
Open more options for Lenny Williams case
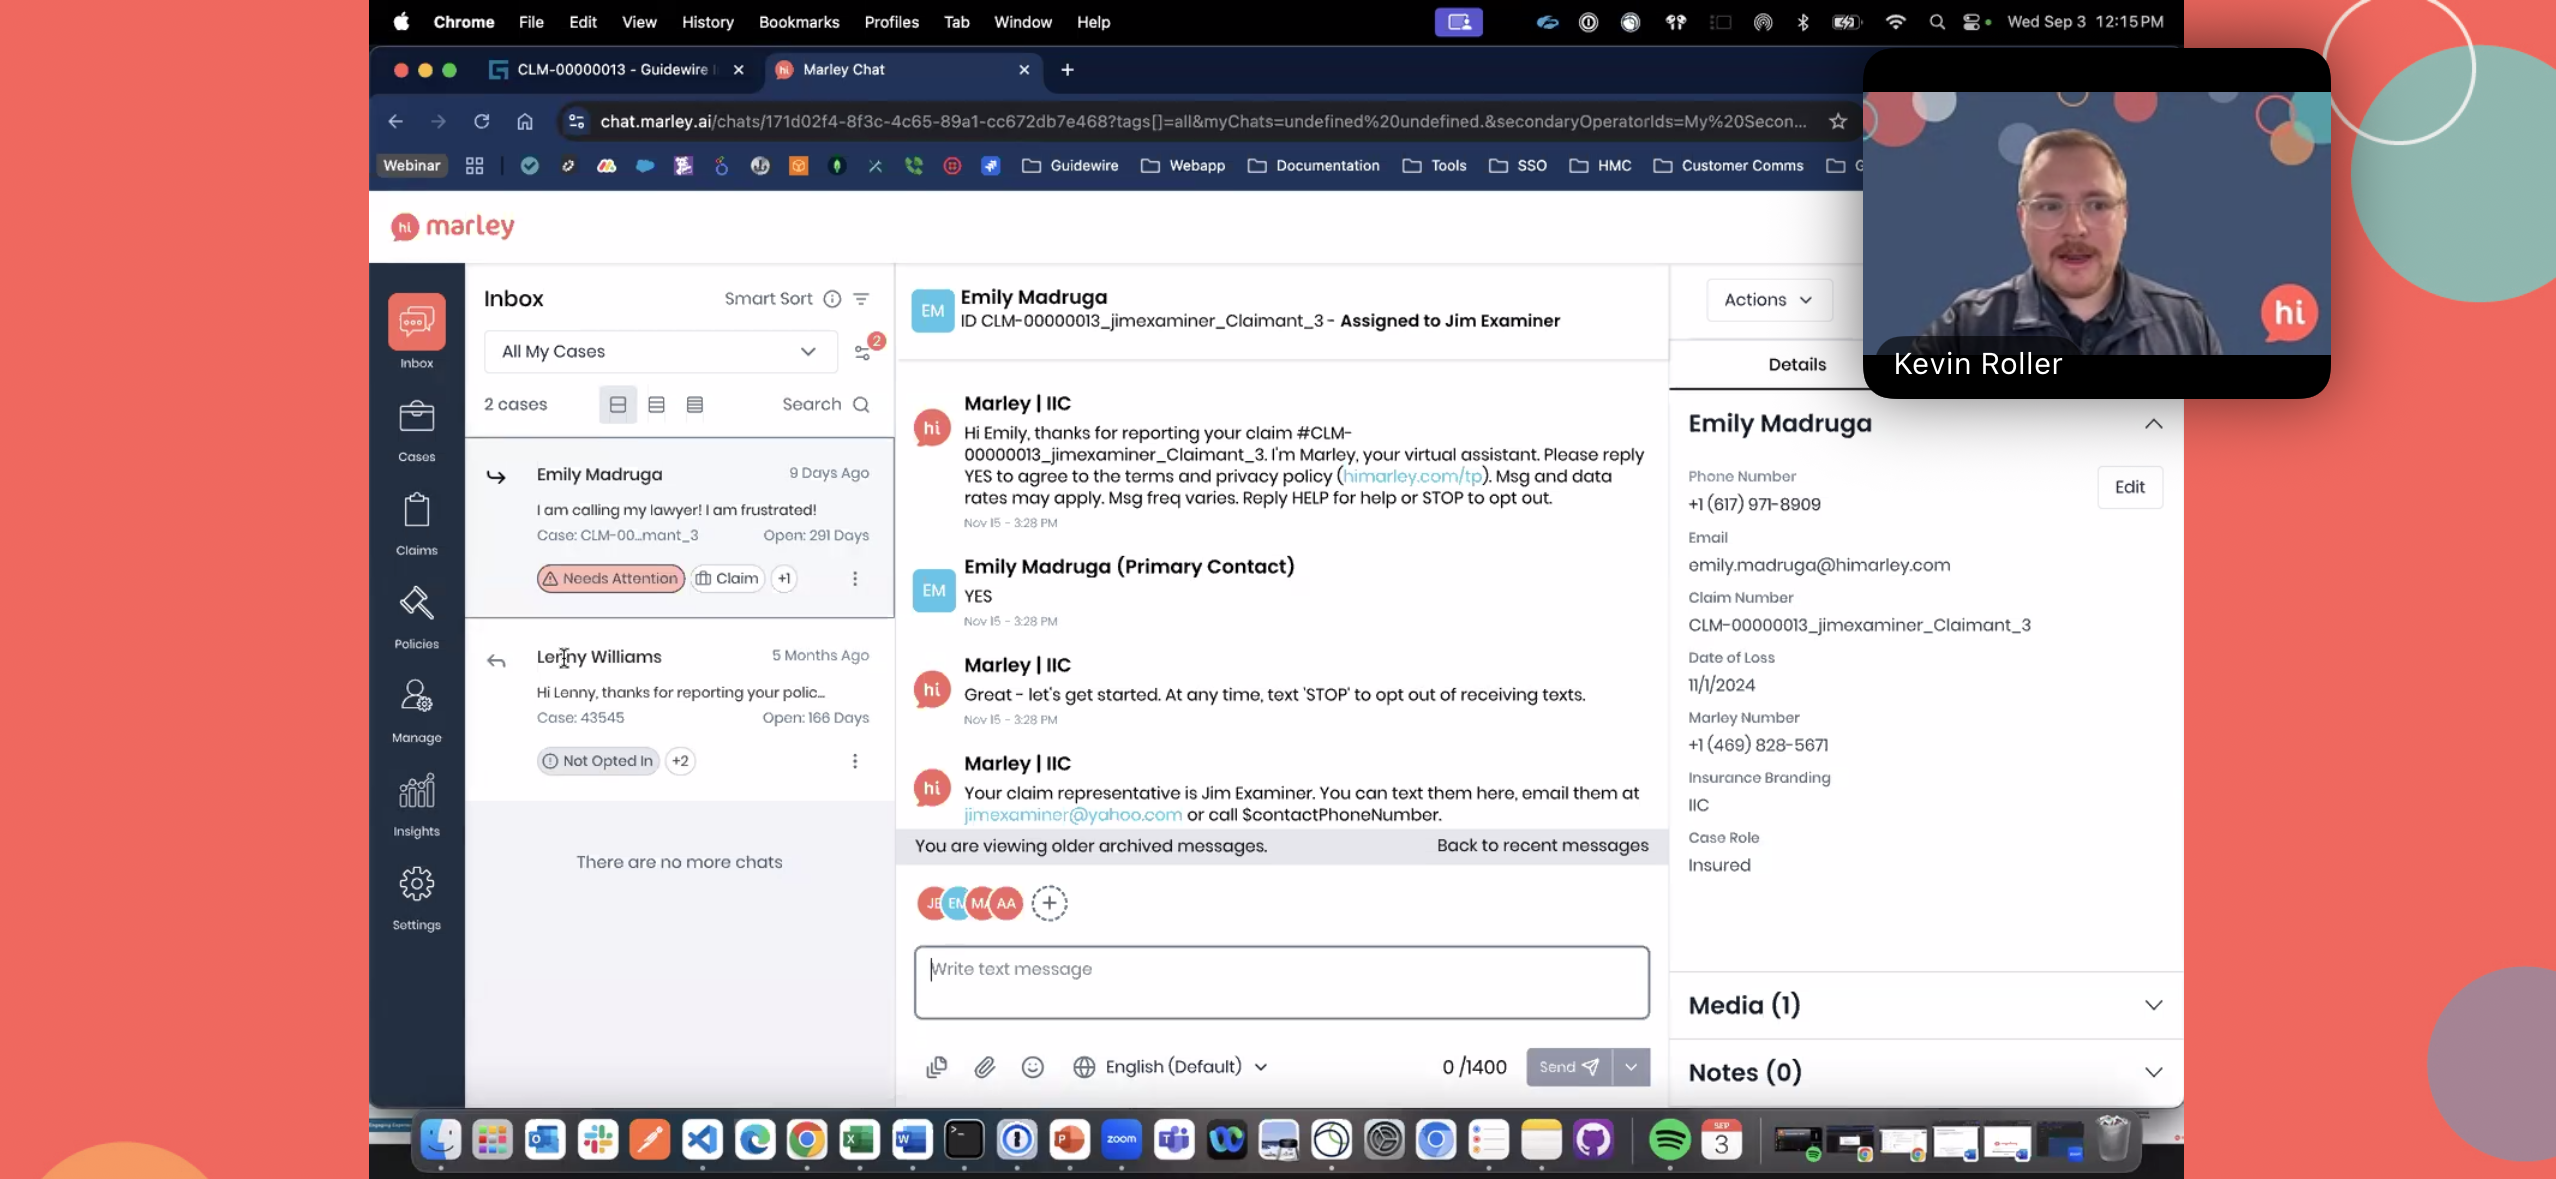[x=855, y=761]
